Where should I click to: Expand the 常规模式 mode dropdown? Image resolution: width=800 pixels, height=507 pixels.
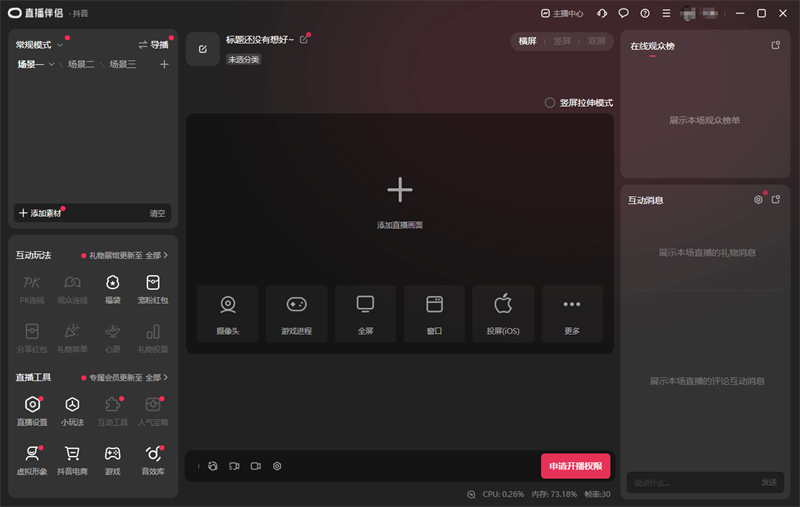coord(40,45)
